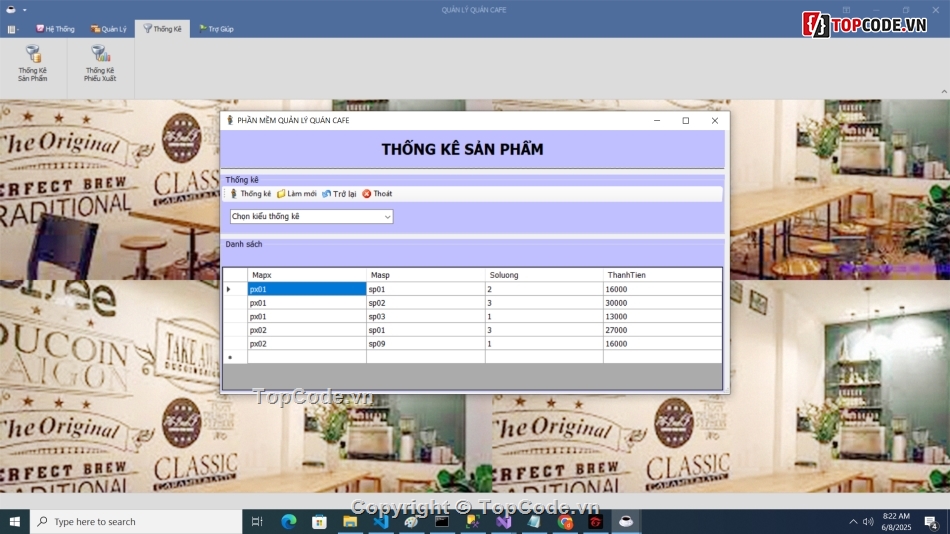Open the Windows Start menu
950x534 pixels.
point(15,521)
